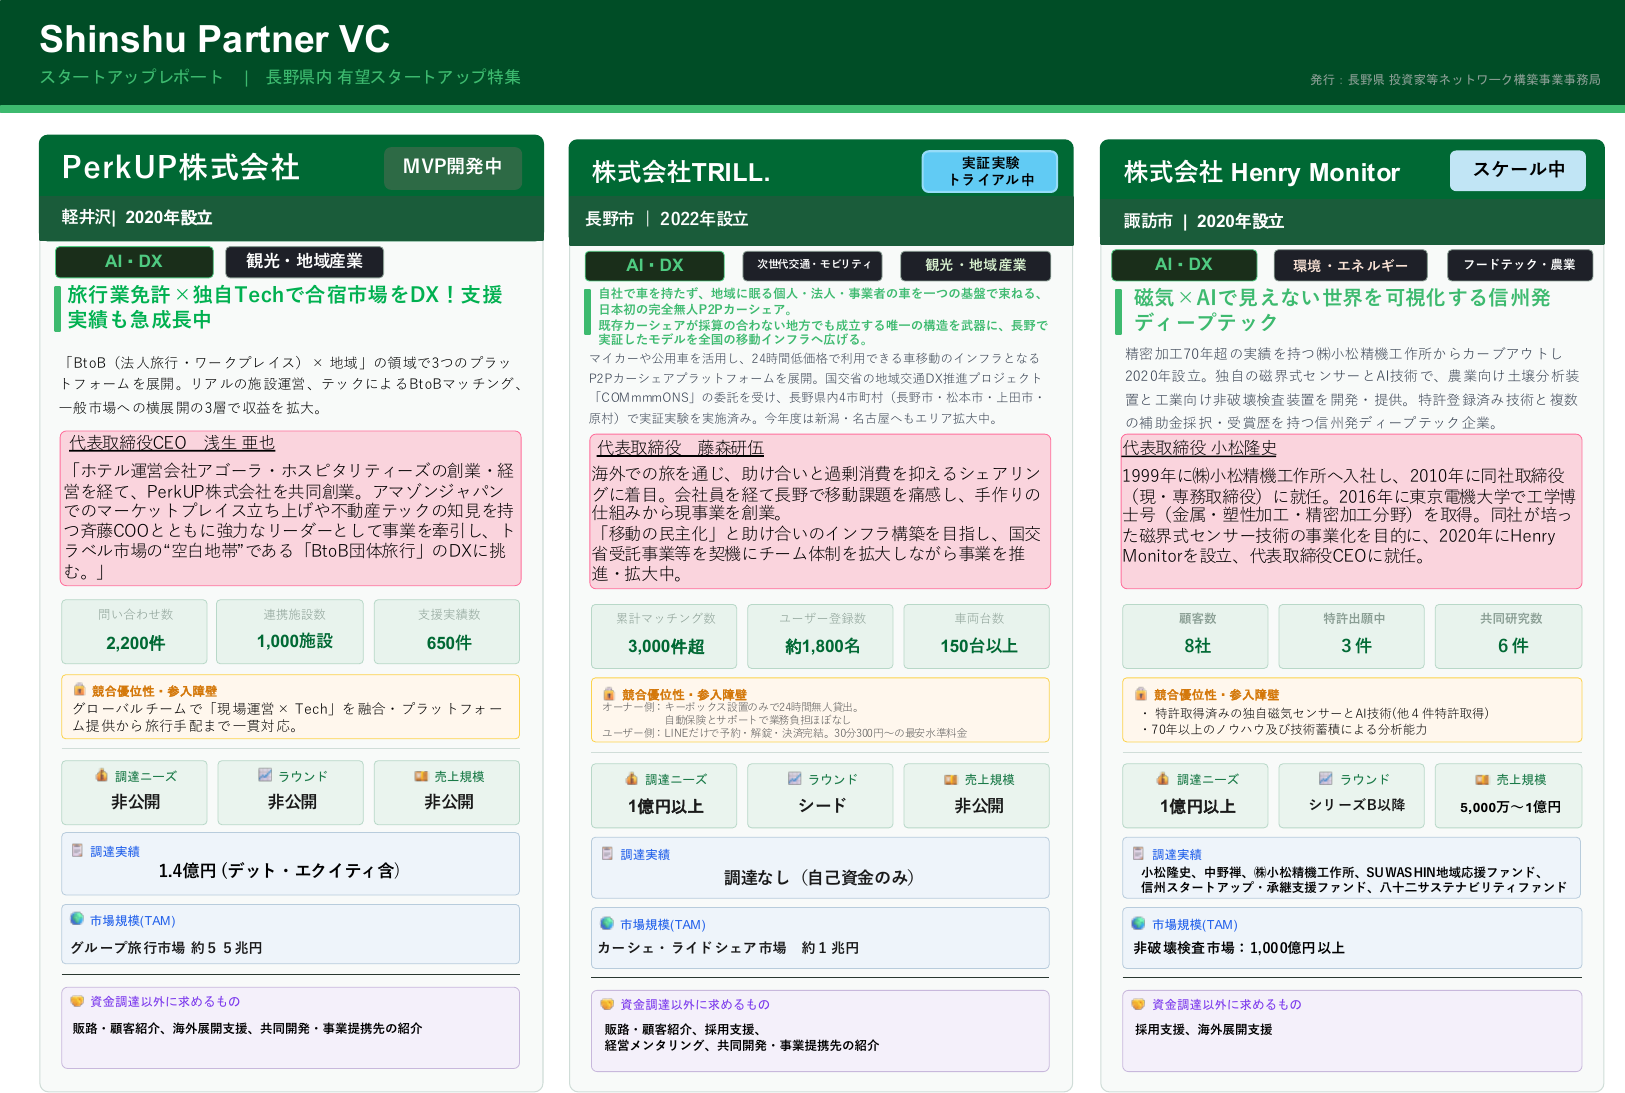Click the money bag icon in TRILL's 調達ニーズ box

(x=632, y=778)
